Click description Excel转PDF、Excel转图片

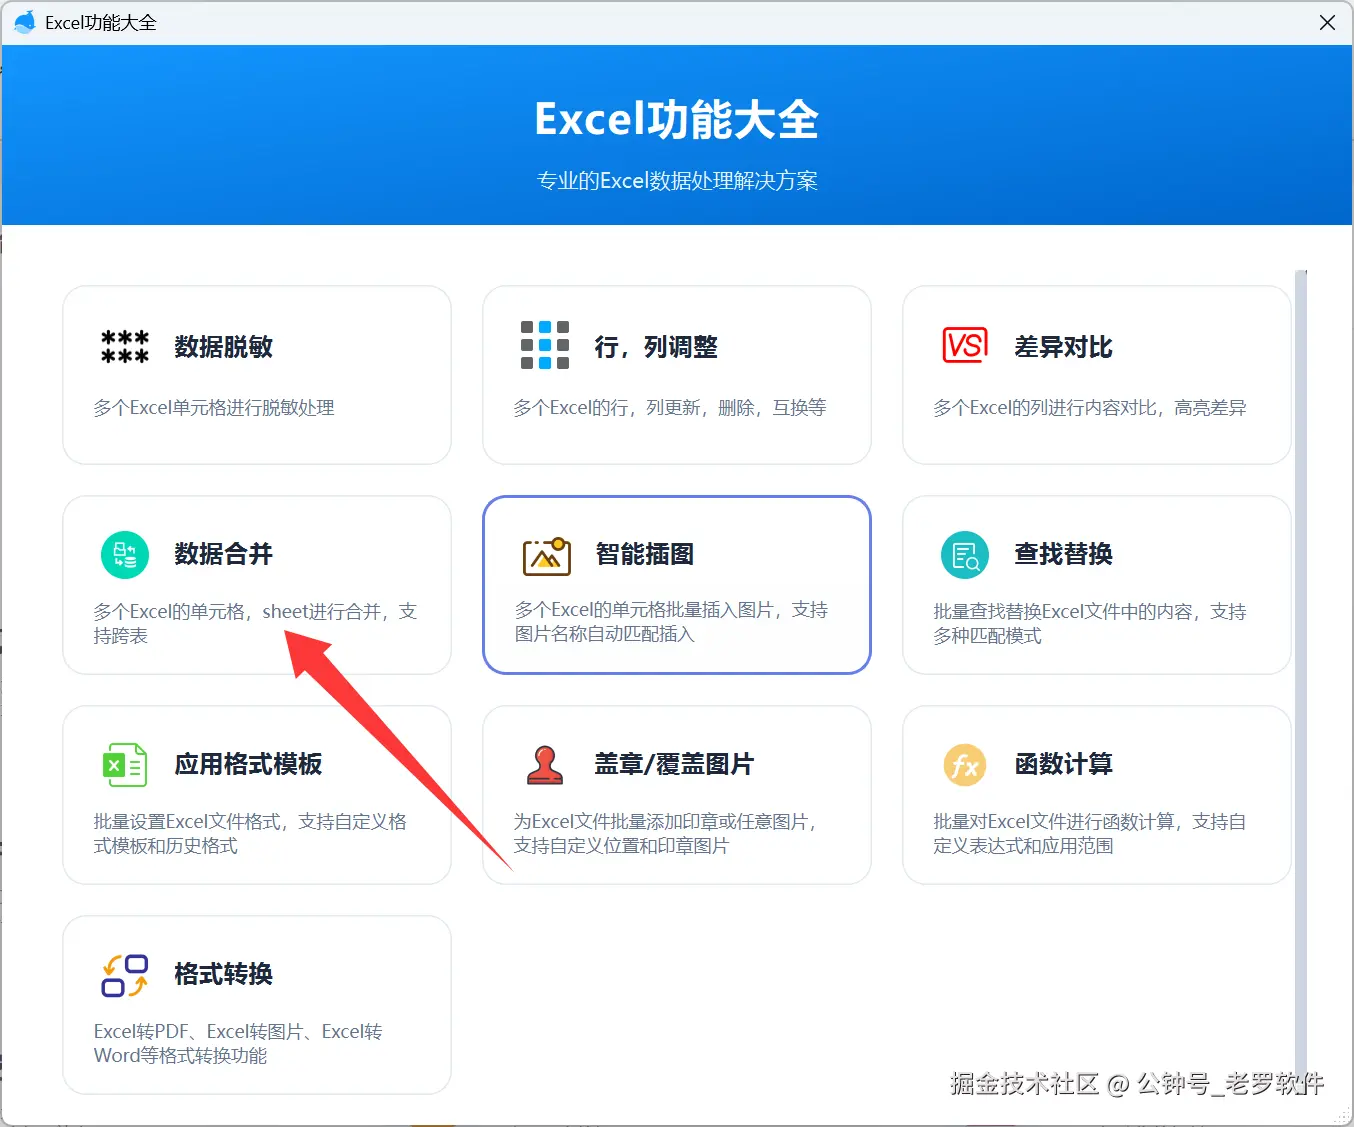pyautogui.click(x=238, y=1044)
